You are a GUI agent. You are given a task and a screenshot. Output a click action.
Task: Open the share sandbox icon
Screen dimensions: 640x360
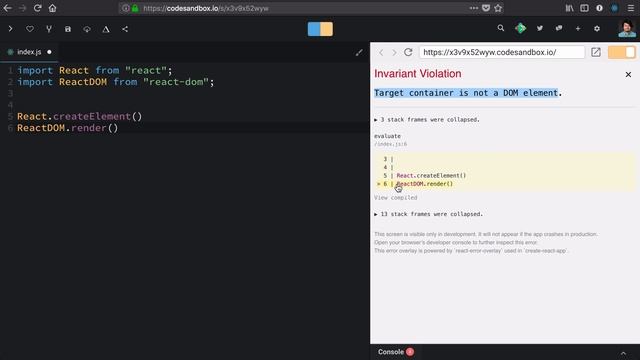pyautogui.click(x=125, y=29)
